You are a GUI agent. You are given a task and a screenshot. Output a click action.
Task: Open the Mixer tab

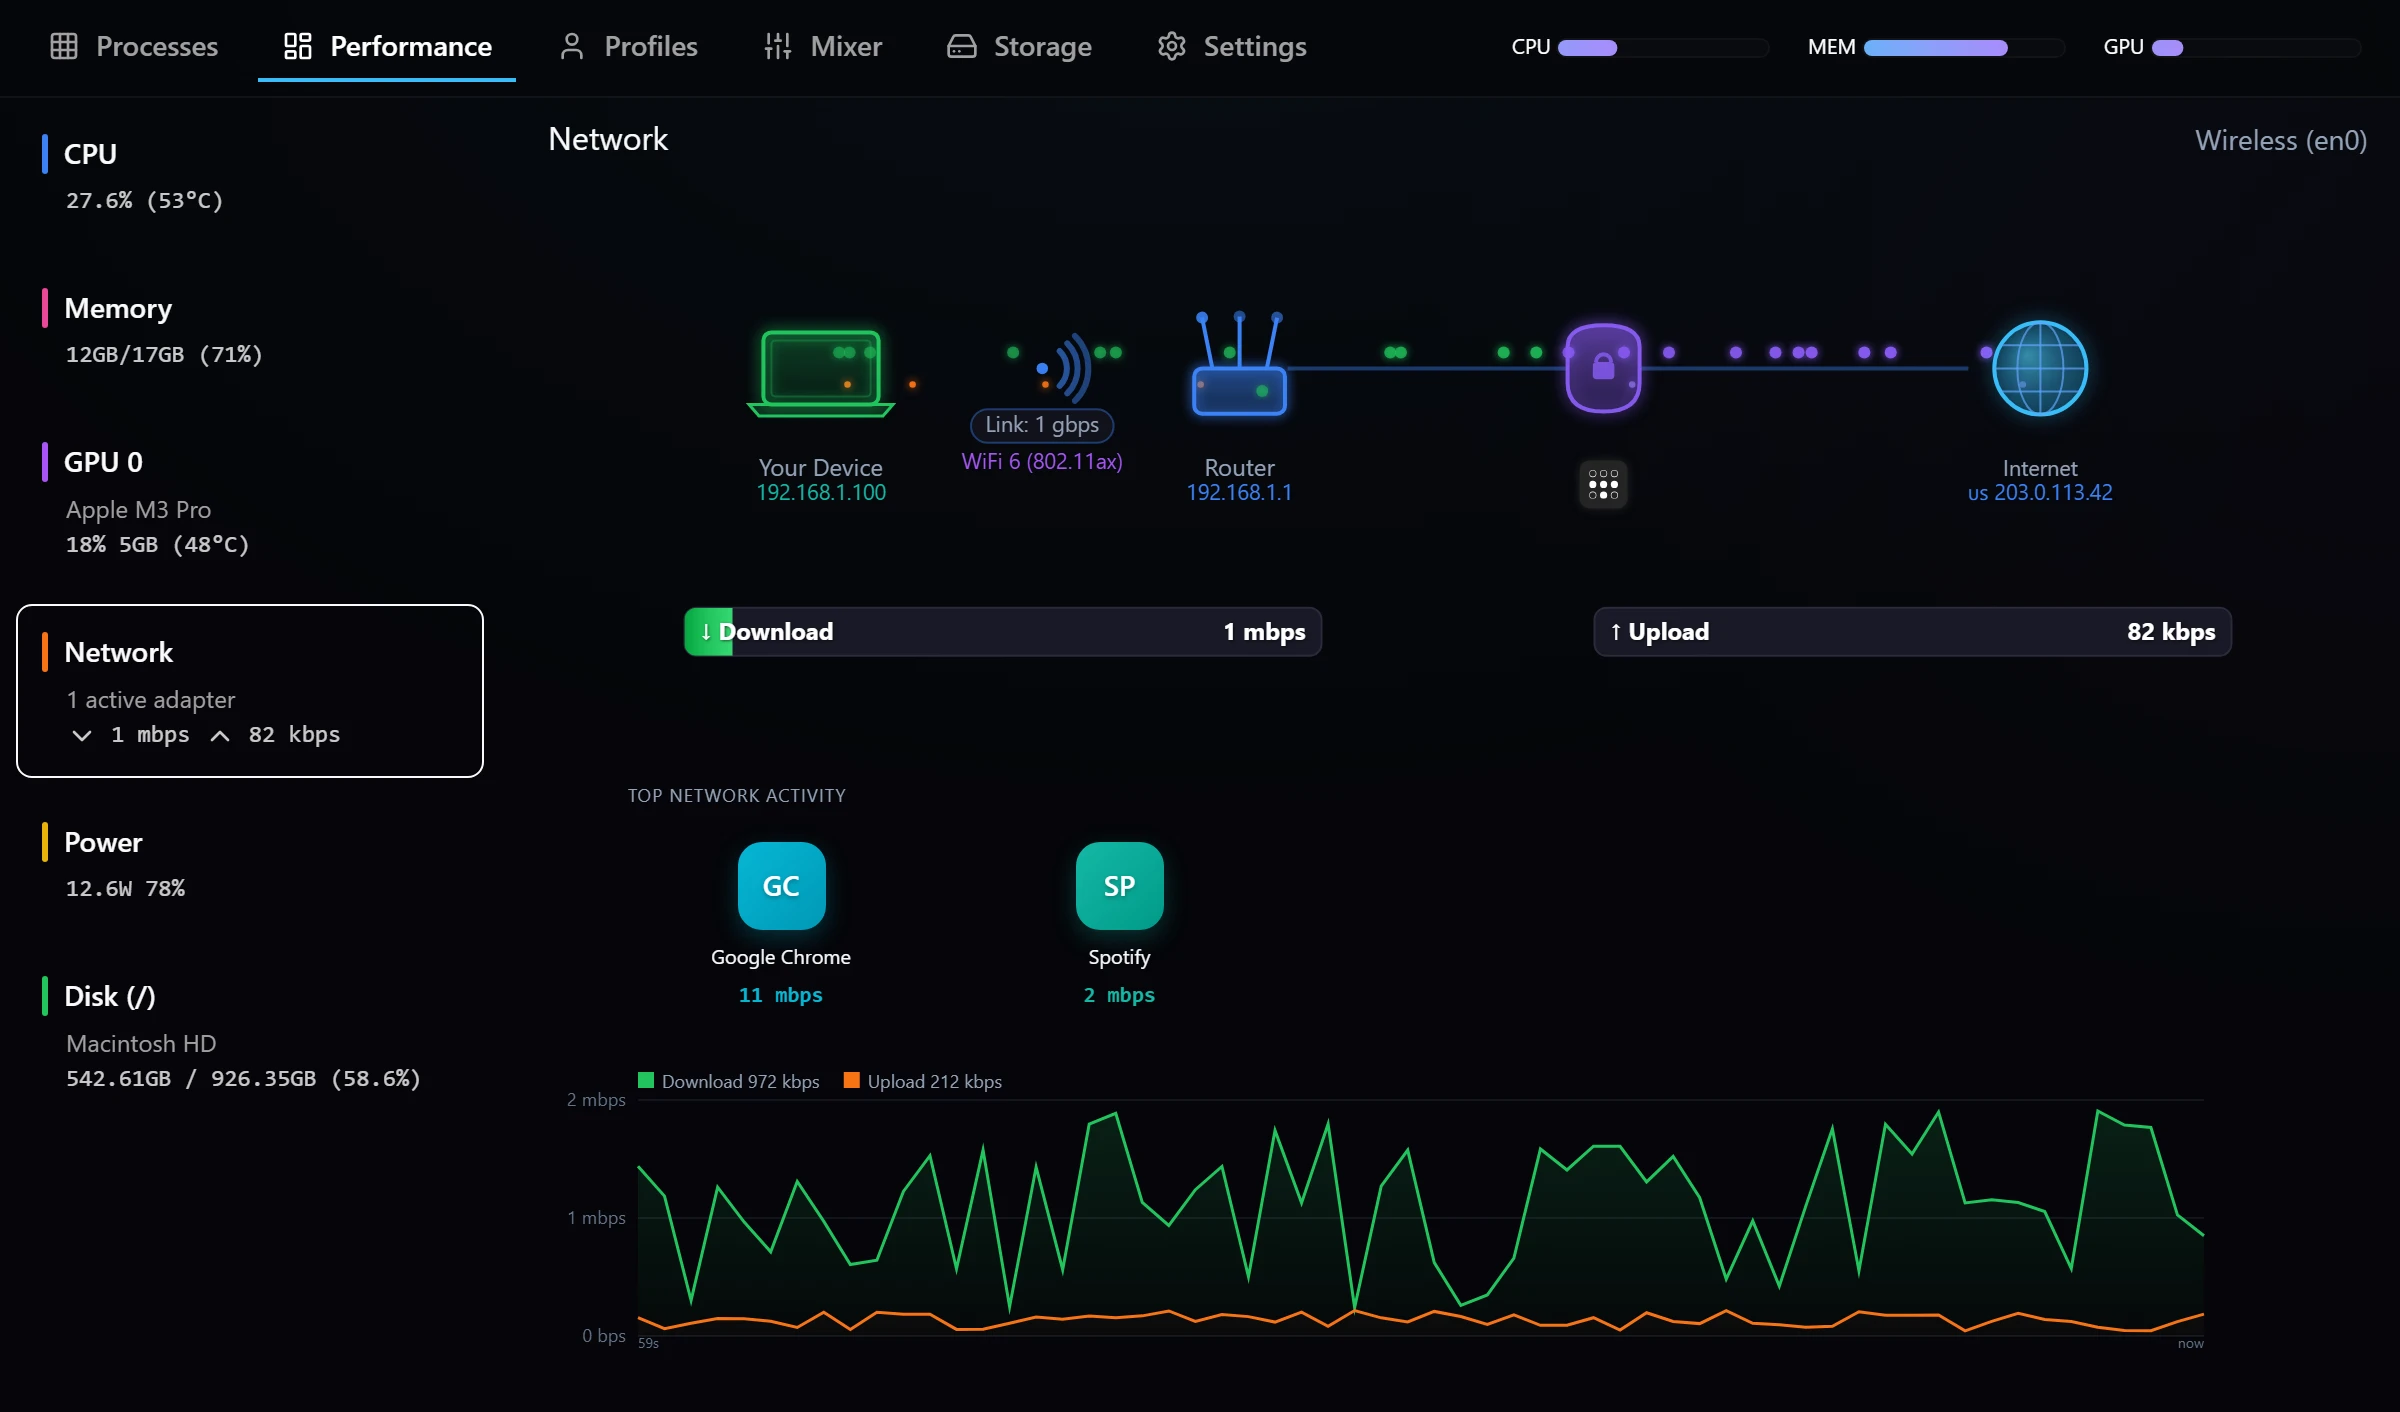[x=822, y=46]
